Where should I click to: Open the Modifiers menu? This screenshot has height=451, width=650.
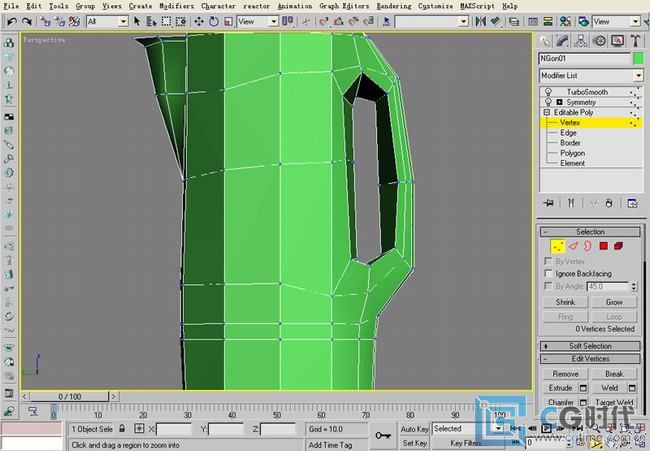coord(176,6)
